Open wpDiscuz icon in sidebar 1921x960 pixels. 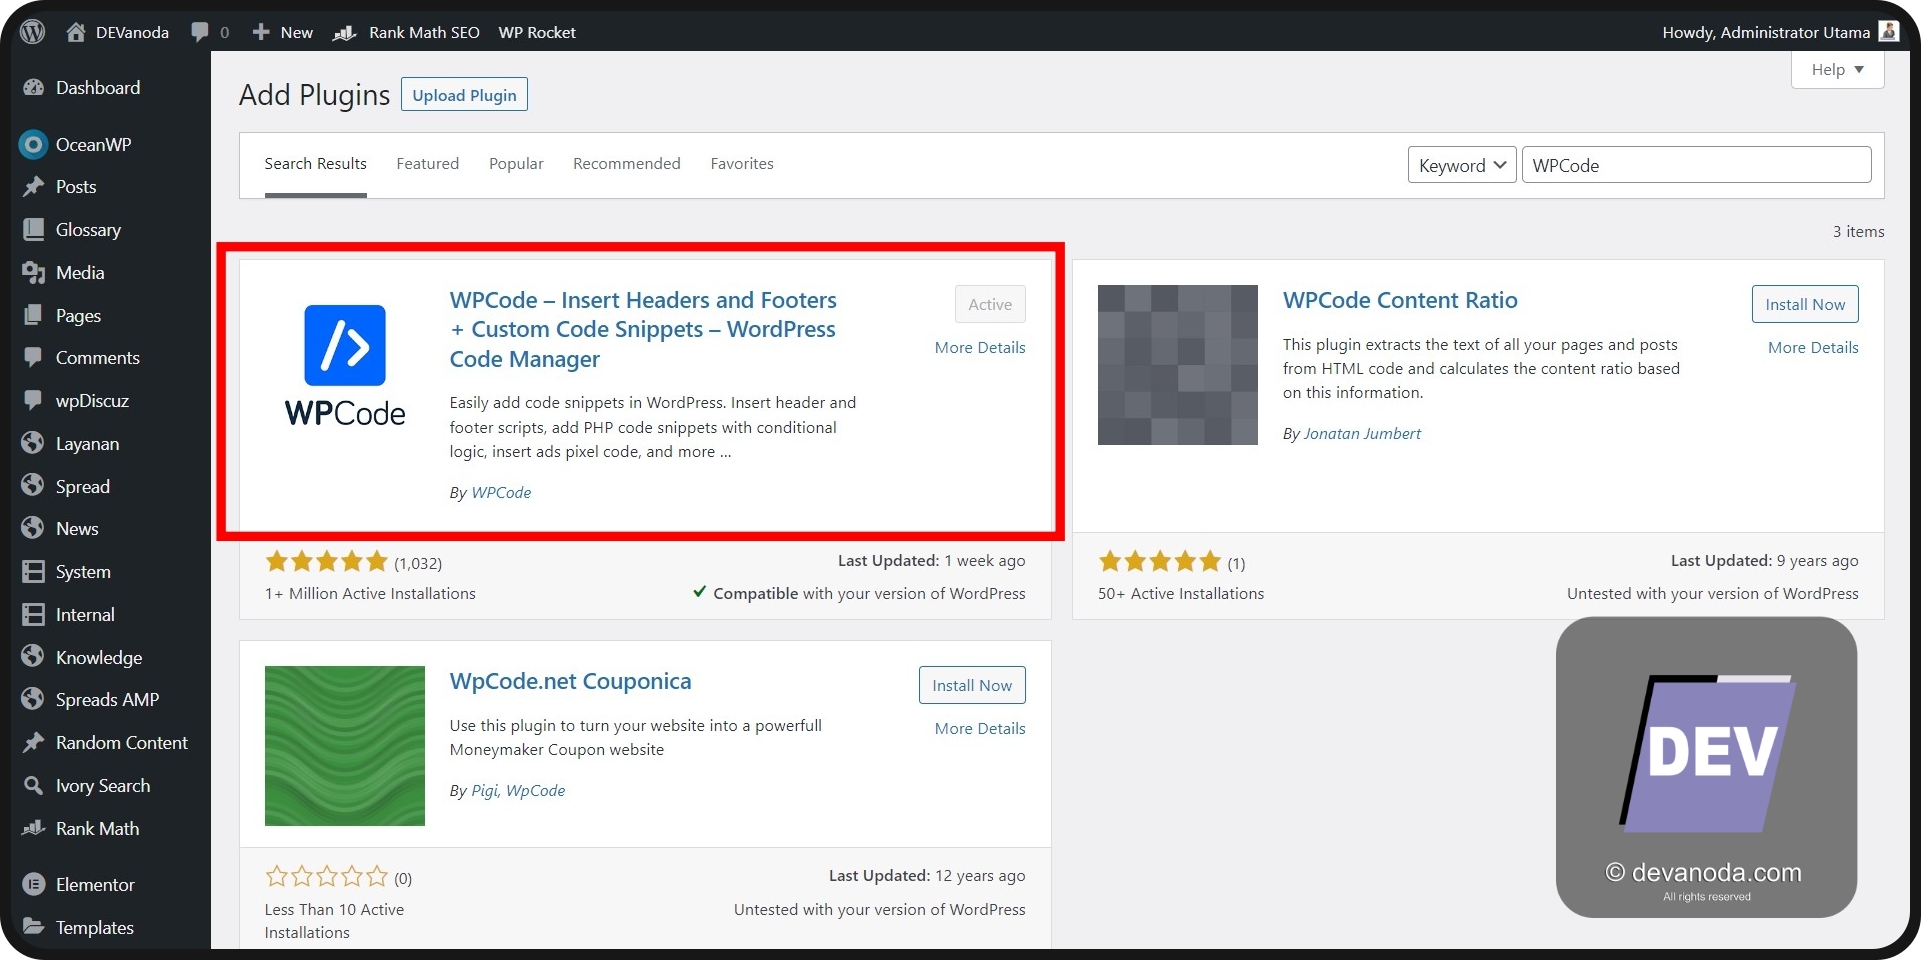[34, 401]
